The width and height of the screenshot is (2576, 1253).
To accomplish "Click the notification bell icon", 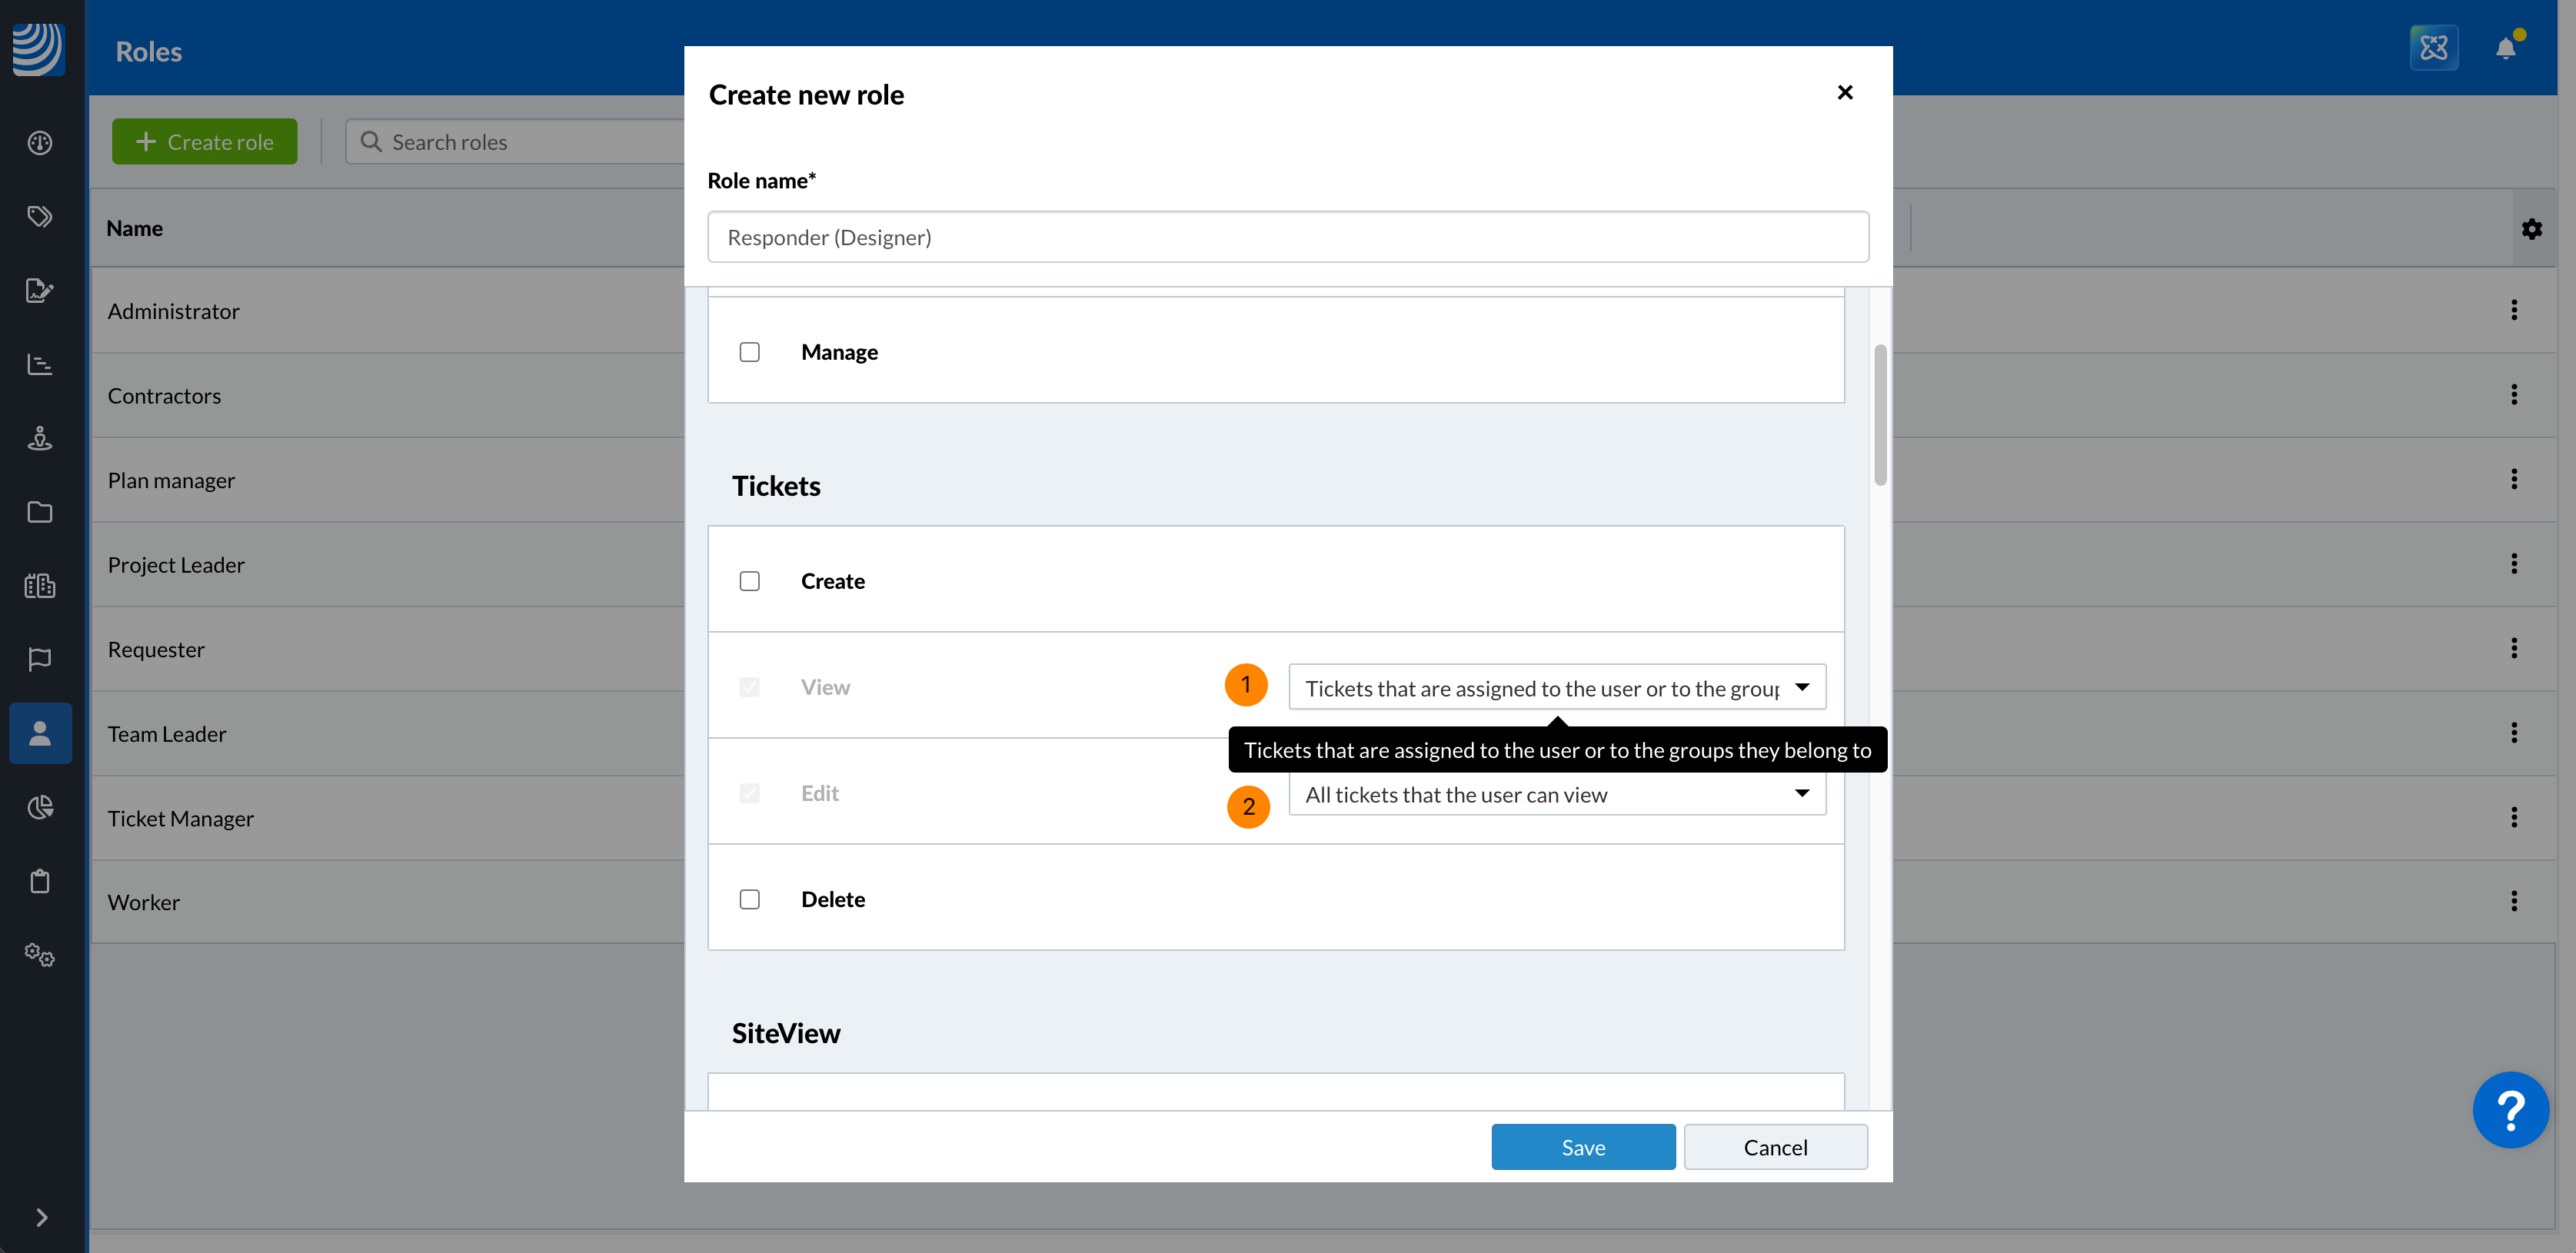I will tap(2505, 48).
